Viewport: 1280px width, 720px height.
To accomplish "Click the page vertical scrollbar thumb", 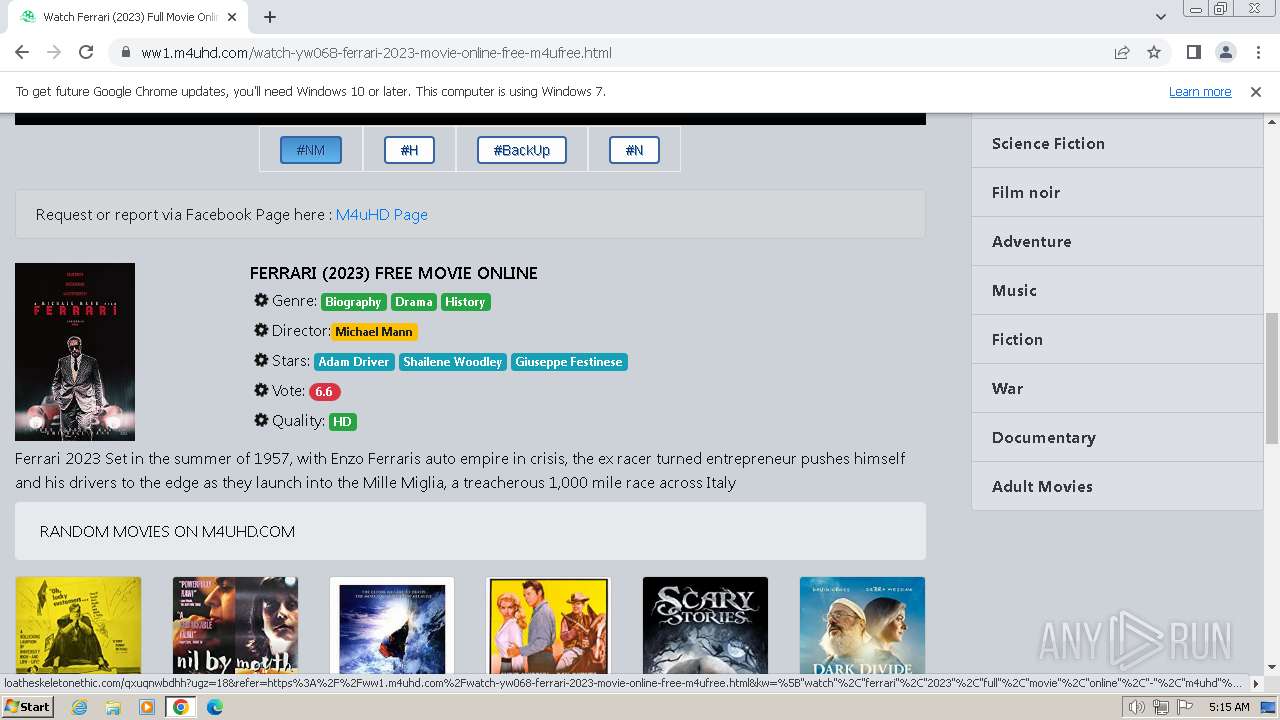I will click(1272, 378).
